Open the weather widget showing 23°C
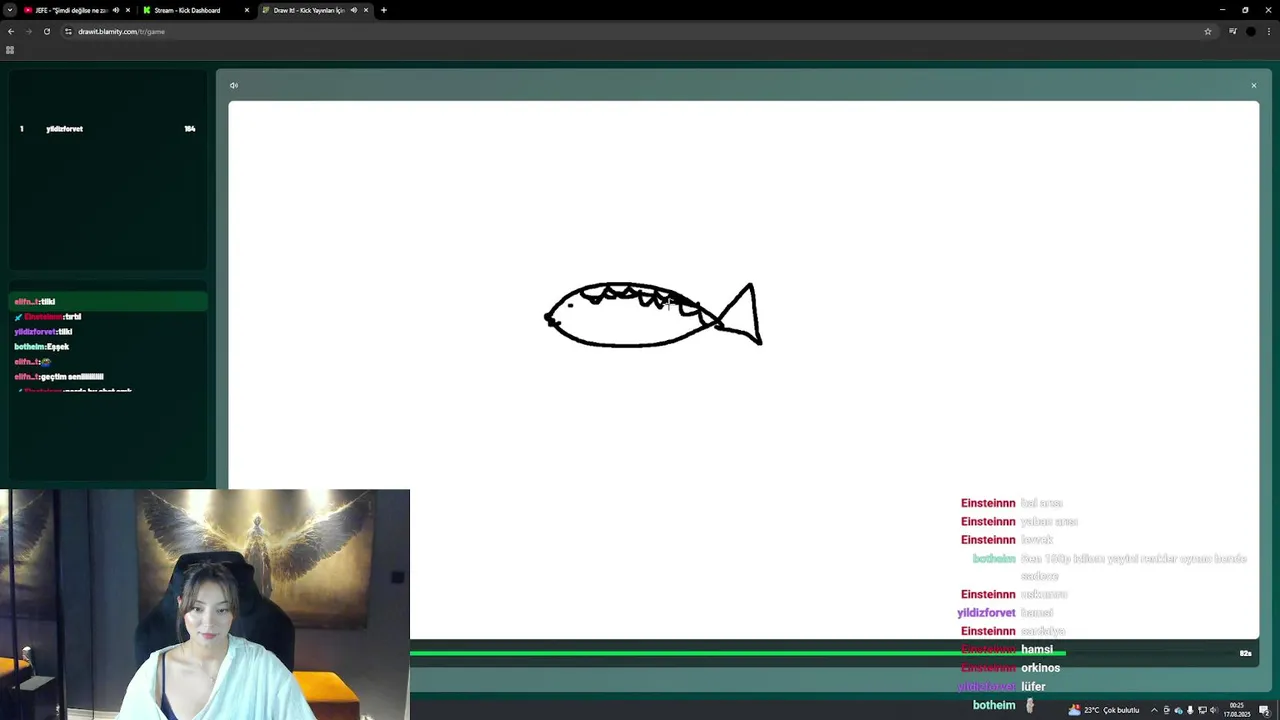Image resolution: width=1280 pixels, height=720 pixels. pos(1104,710)
